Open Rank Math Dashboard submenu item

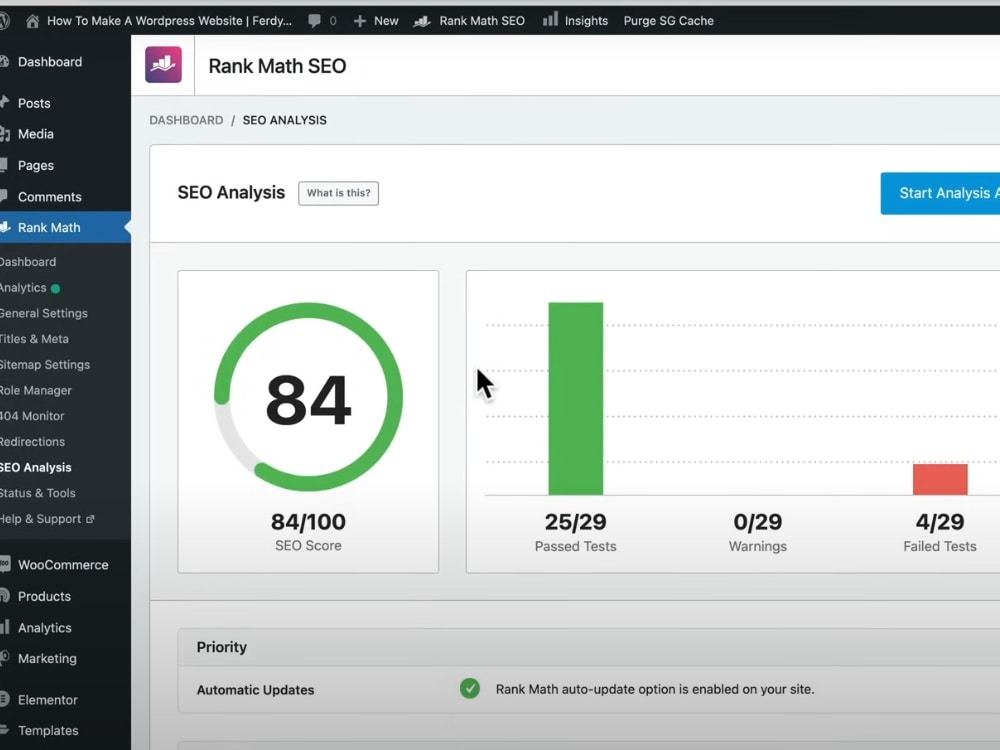coord(28,262)
